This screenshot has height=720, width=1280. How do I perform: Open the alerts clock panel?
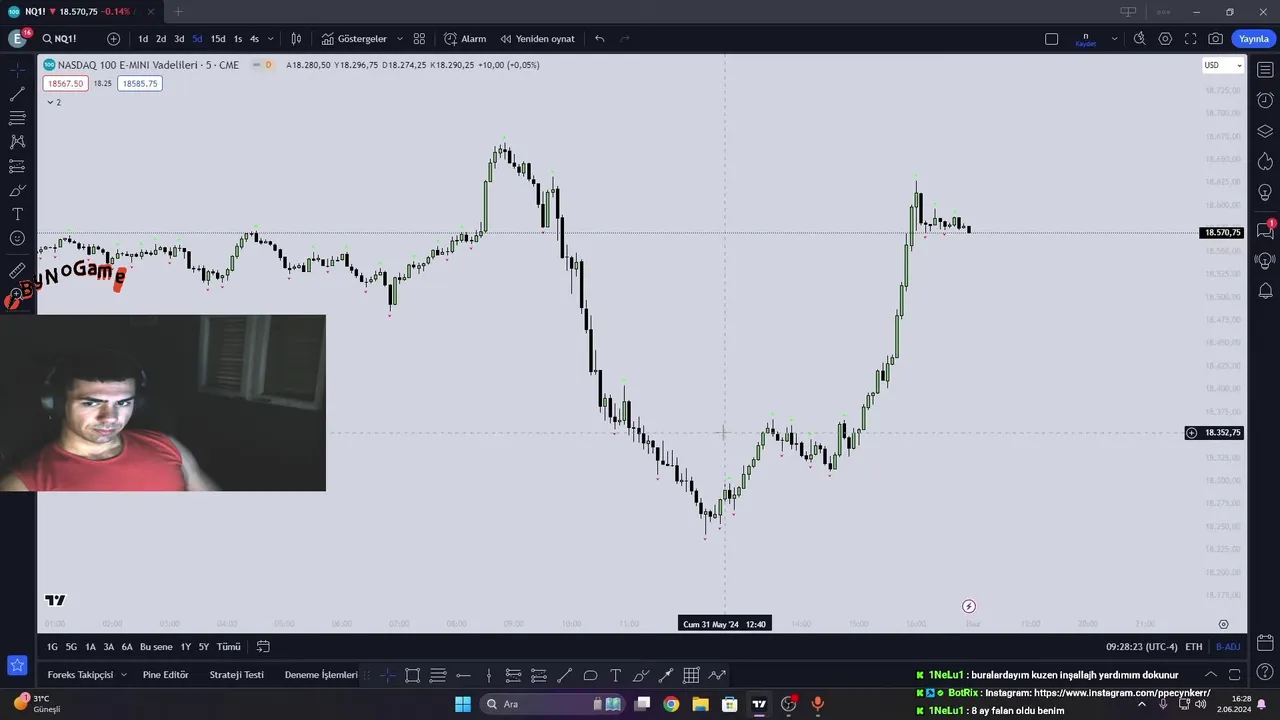(x=1265, y=100)
